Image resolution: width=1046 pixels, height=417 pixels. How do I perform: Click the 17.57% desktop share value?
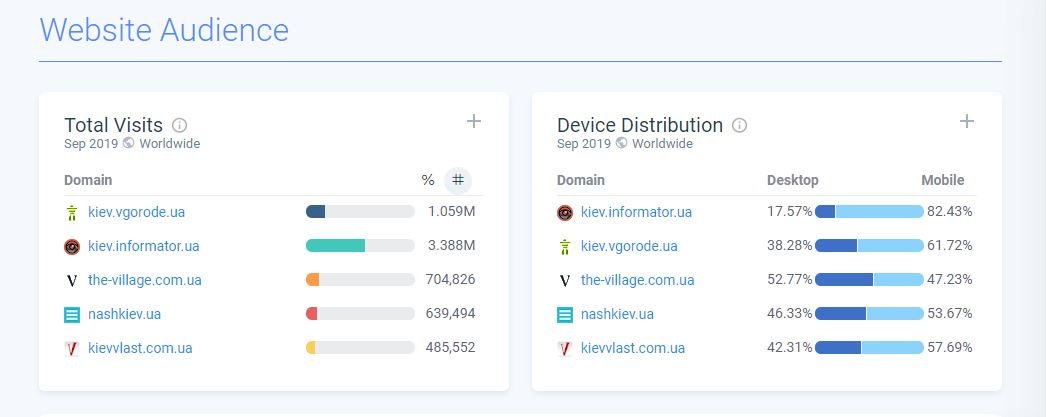pyautogui.click(x=790, y=212)
